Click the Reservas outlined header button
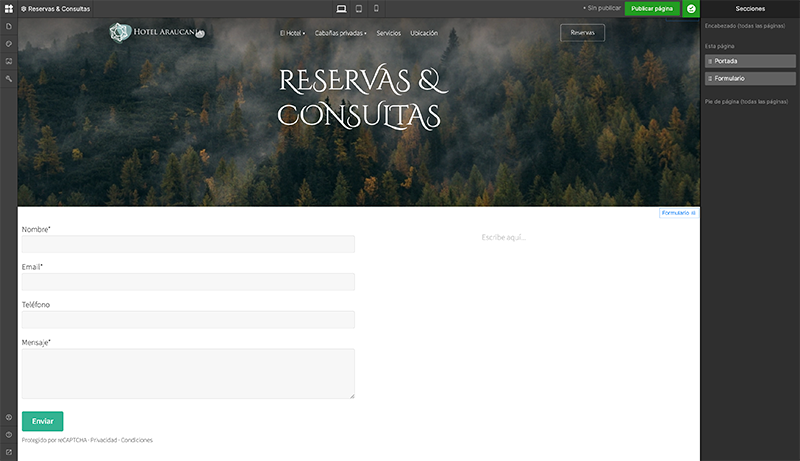This screenshot has width=800, height=461. click(582, 33)
